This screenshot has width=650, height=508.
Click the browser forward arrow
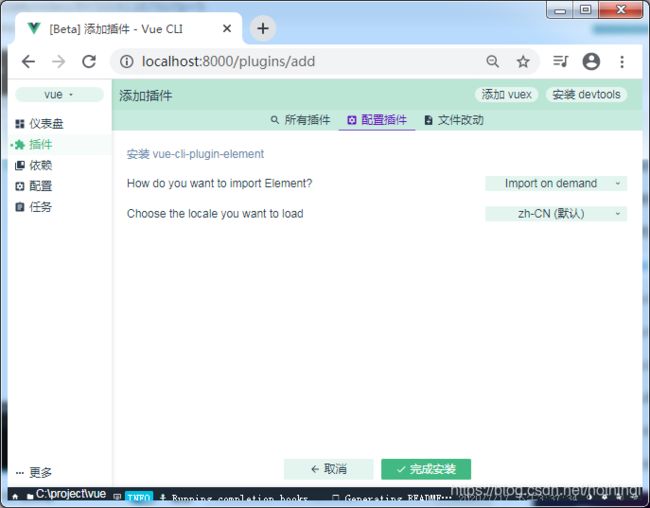coord(58,61)
